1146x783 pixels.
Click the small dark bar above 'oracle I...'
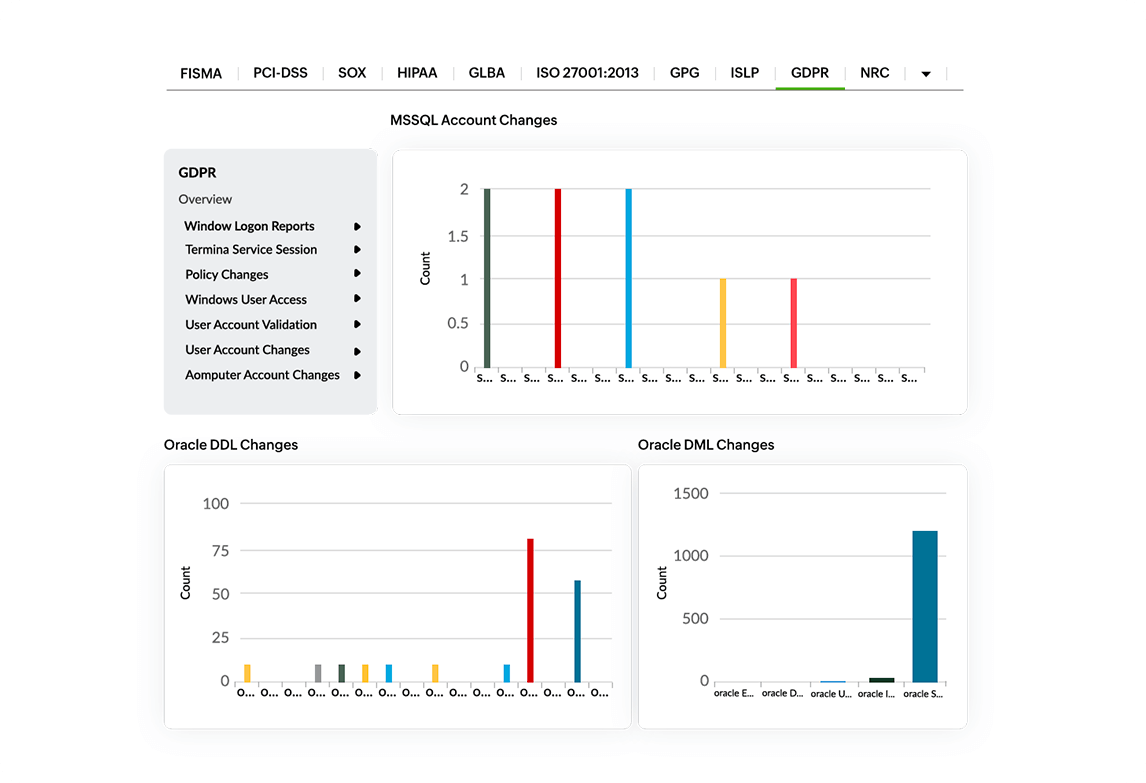click(881, 680)
